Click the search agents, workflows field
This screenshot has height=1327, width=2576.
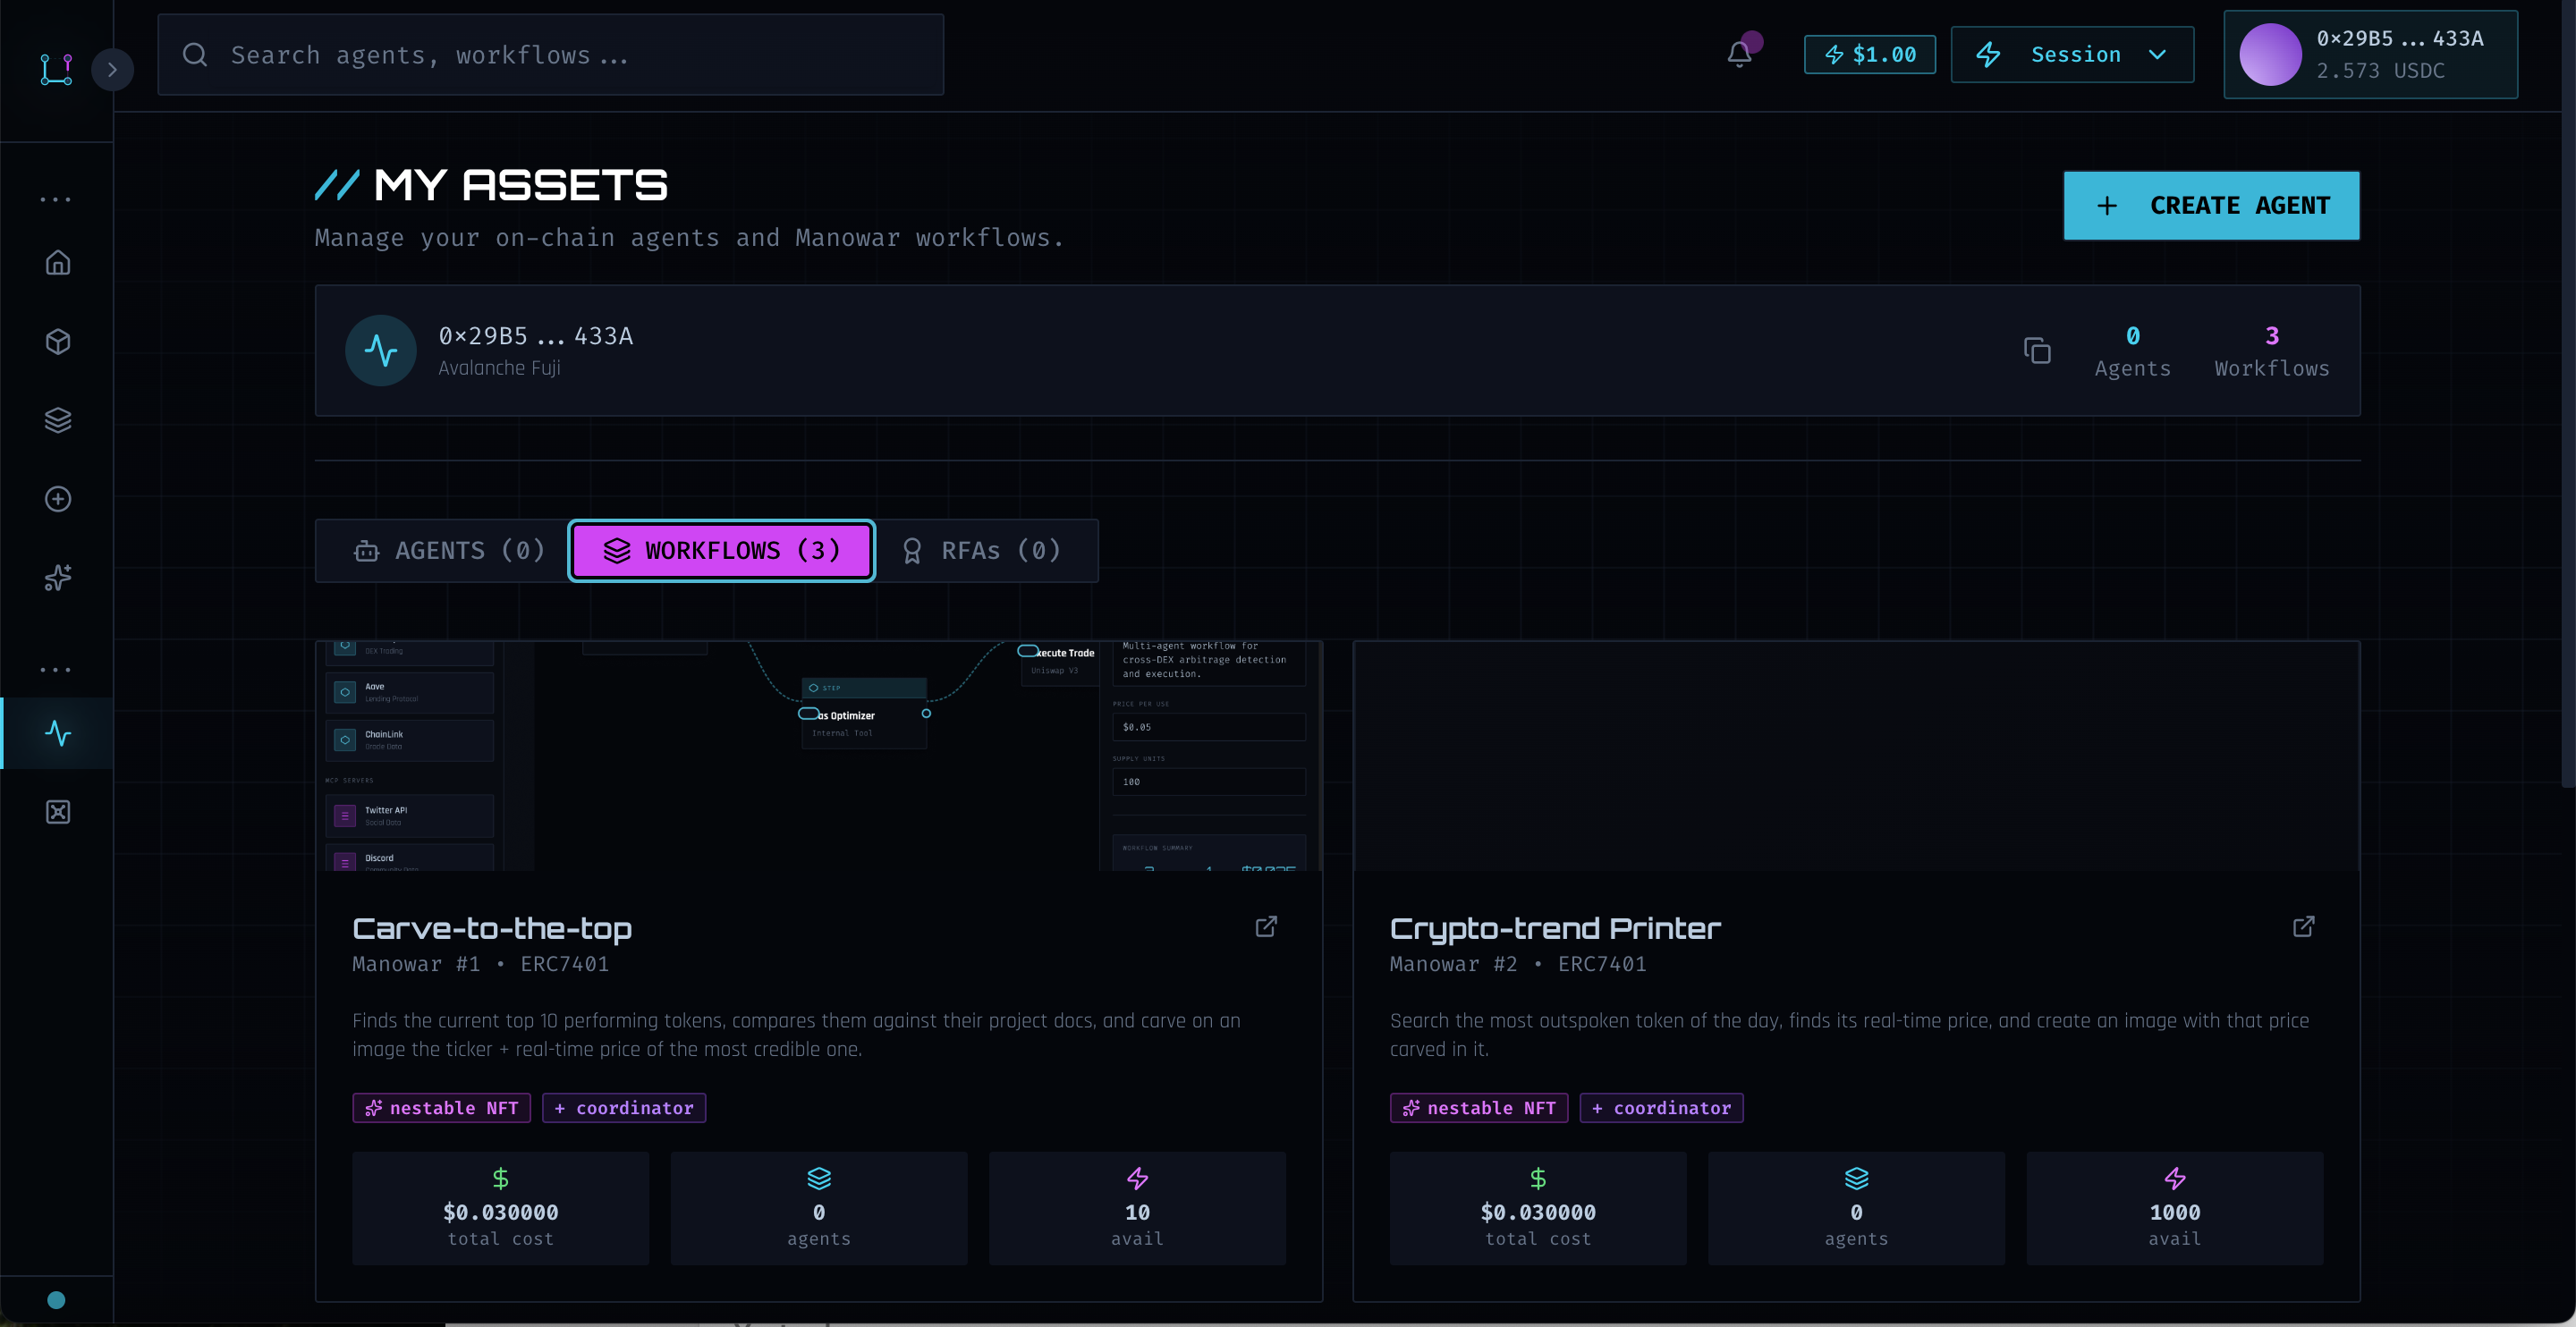point(551,55)
